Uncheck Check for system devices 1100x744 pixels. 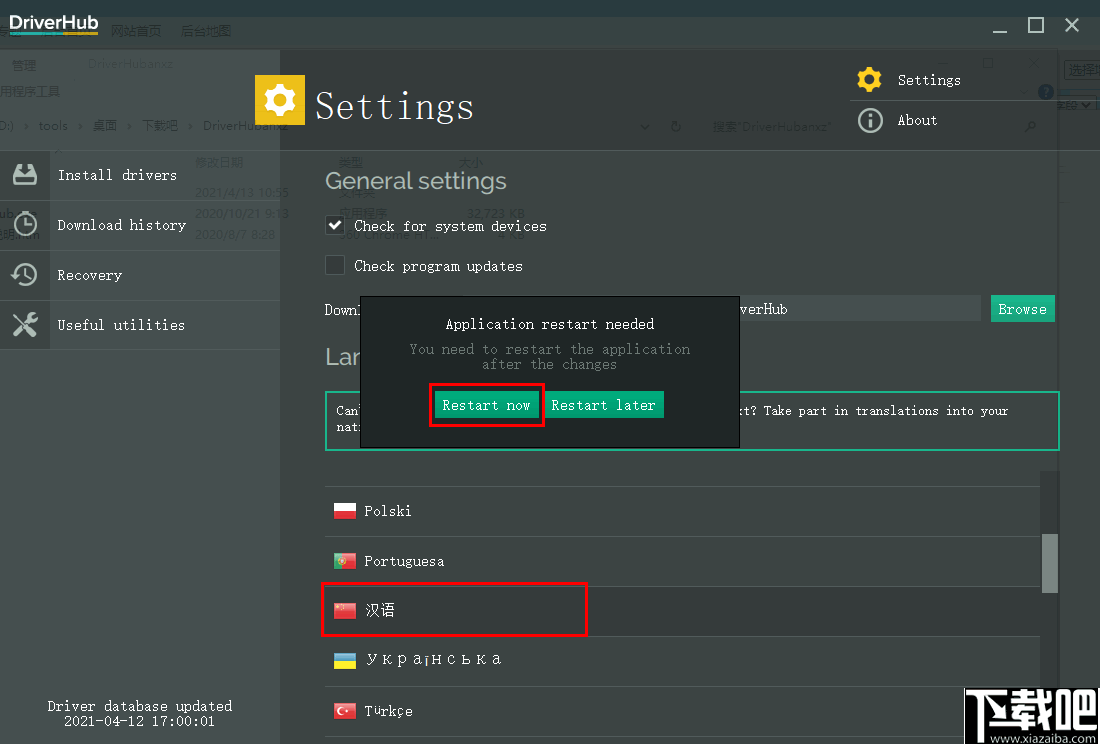pos(335,226)
